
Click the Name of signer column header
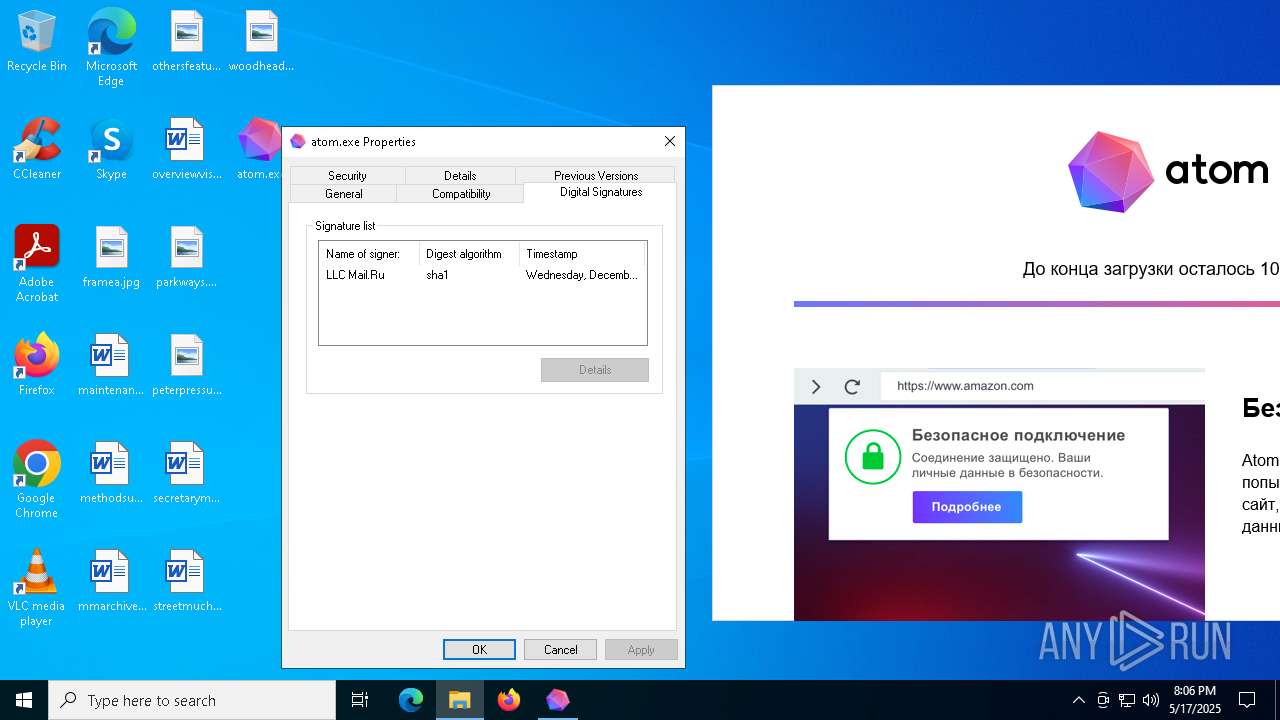pyautogui.click(x=369, y=254)
